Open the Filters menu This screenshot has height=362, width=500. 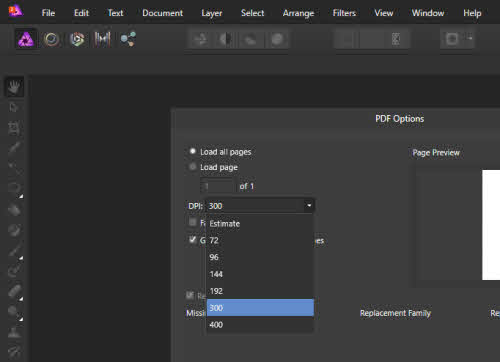pyautogui.click(x=344, y=13)
